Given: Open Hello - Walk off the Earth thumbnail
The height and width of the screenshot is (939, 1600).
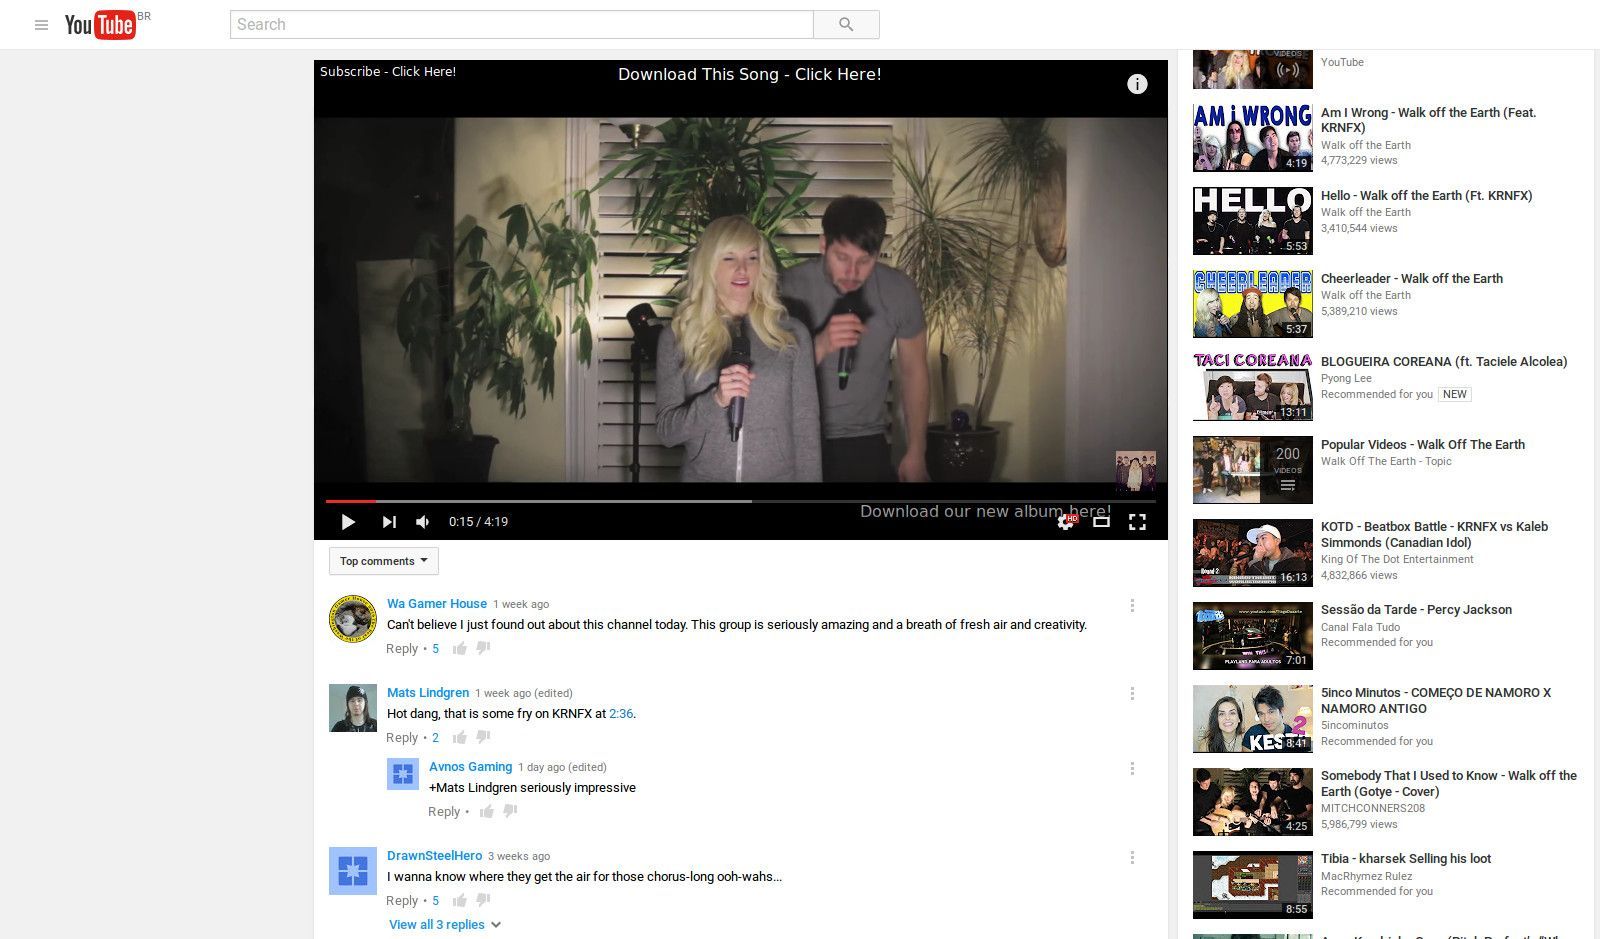Looking at the screenshot, I should 1253,221.
